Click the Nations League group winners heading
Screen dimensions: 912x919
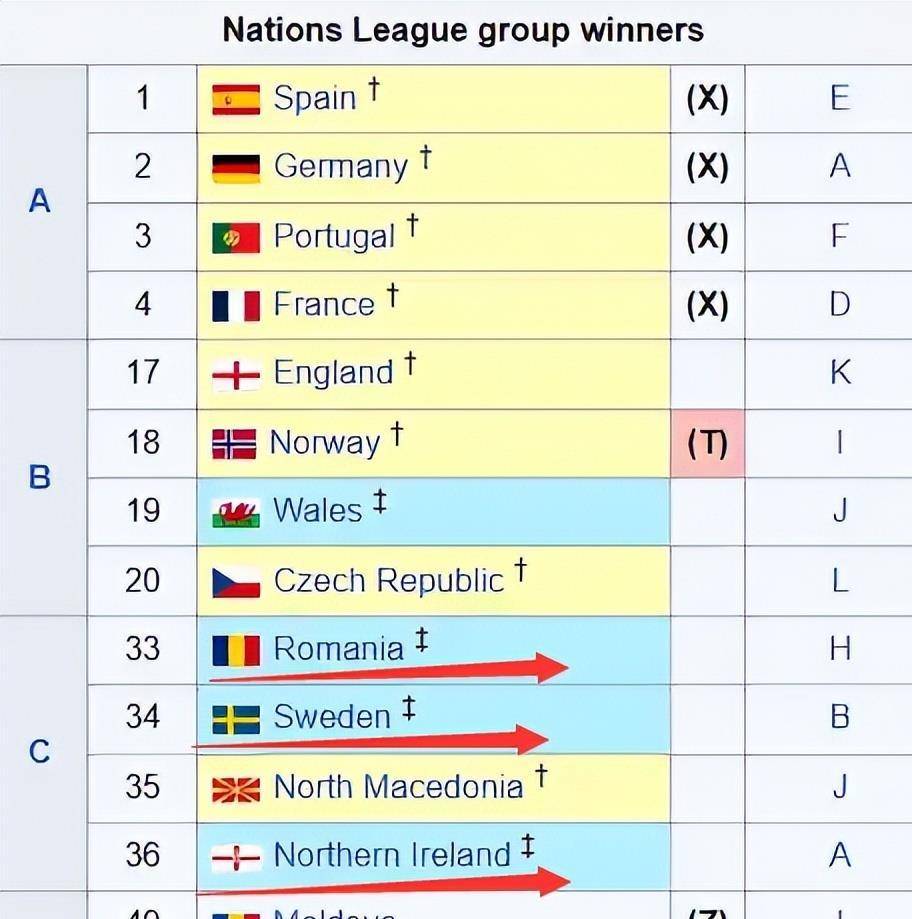(x=463, y=30)
